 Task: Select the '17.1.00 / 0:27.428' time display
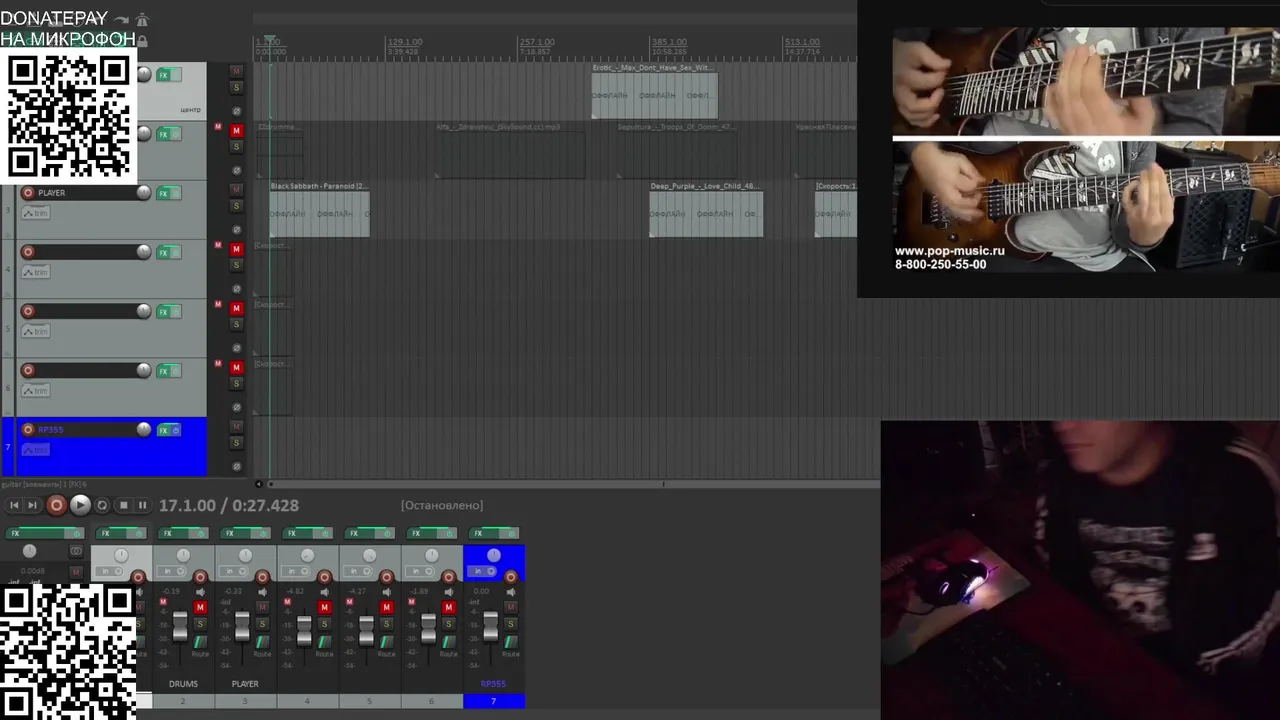(229, 506)
